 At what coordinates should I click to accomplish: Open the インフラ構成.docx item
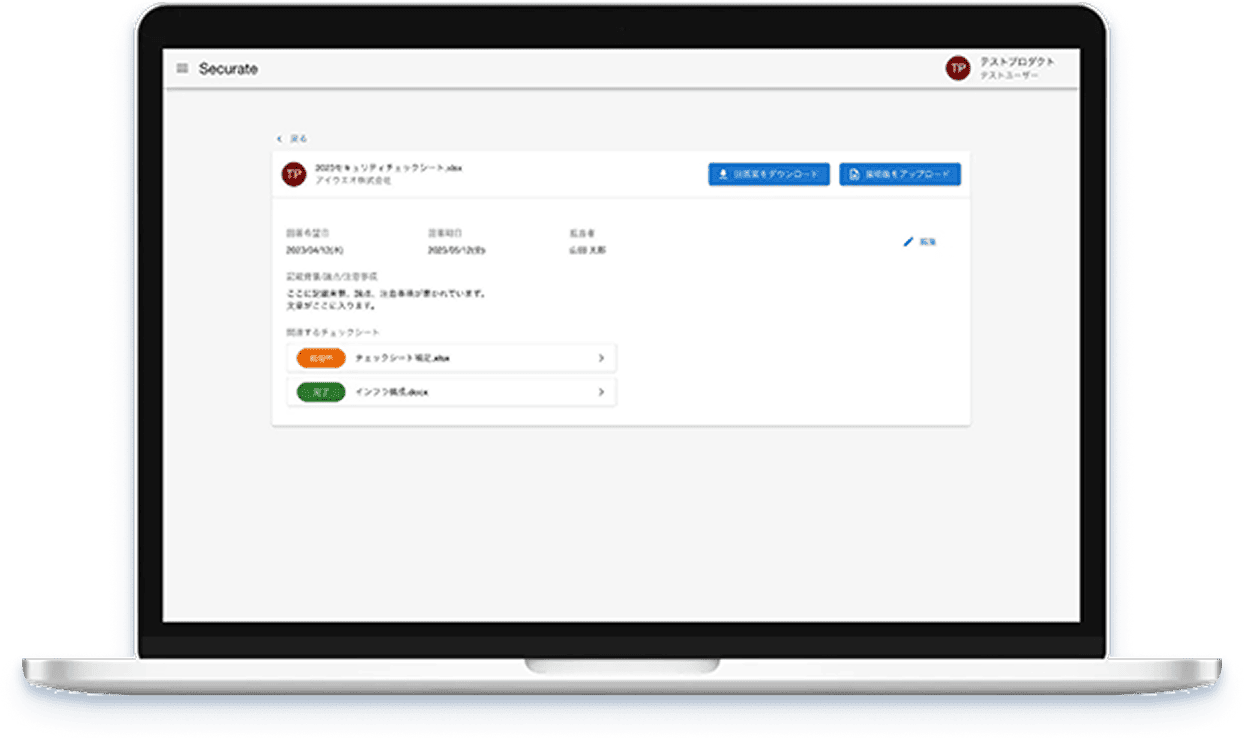(x=392, y=392)
